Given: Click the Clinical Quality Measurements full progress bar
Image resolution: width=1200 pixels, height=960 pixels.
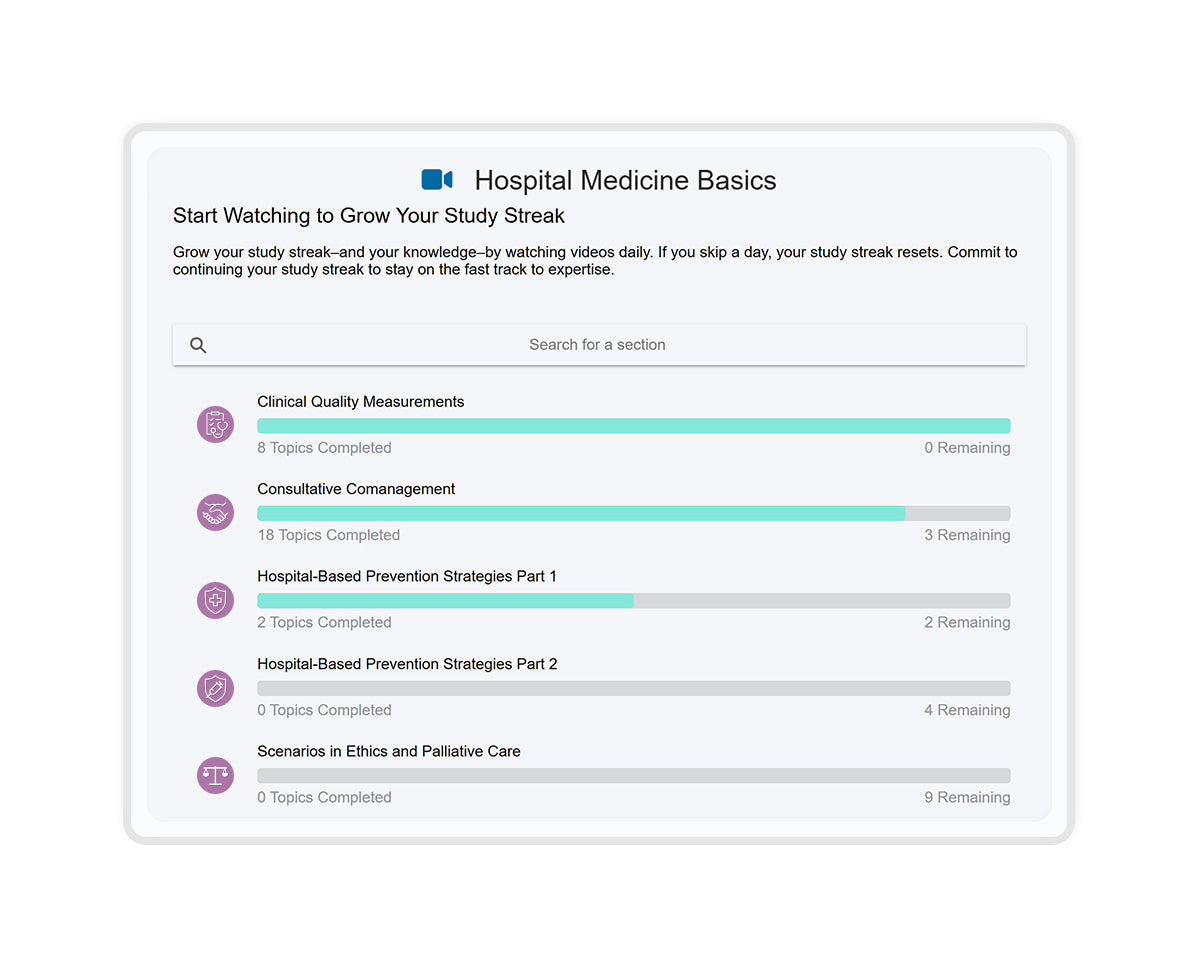Looking at the screenshot, I should [634, 426].
